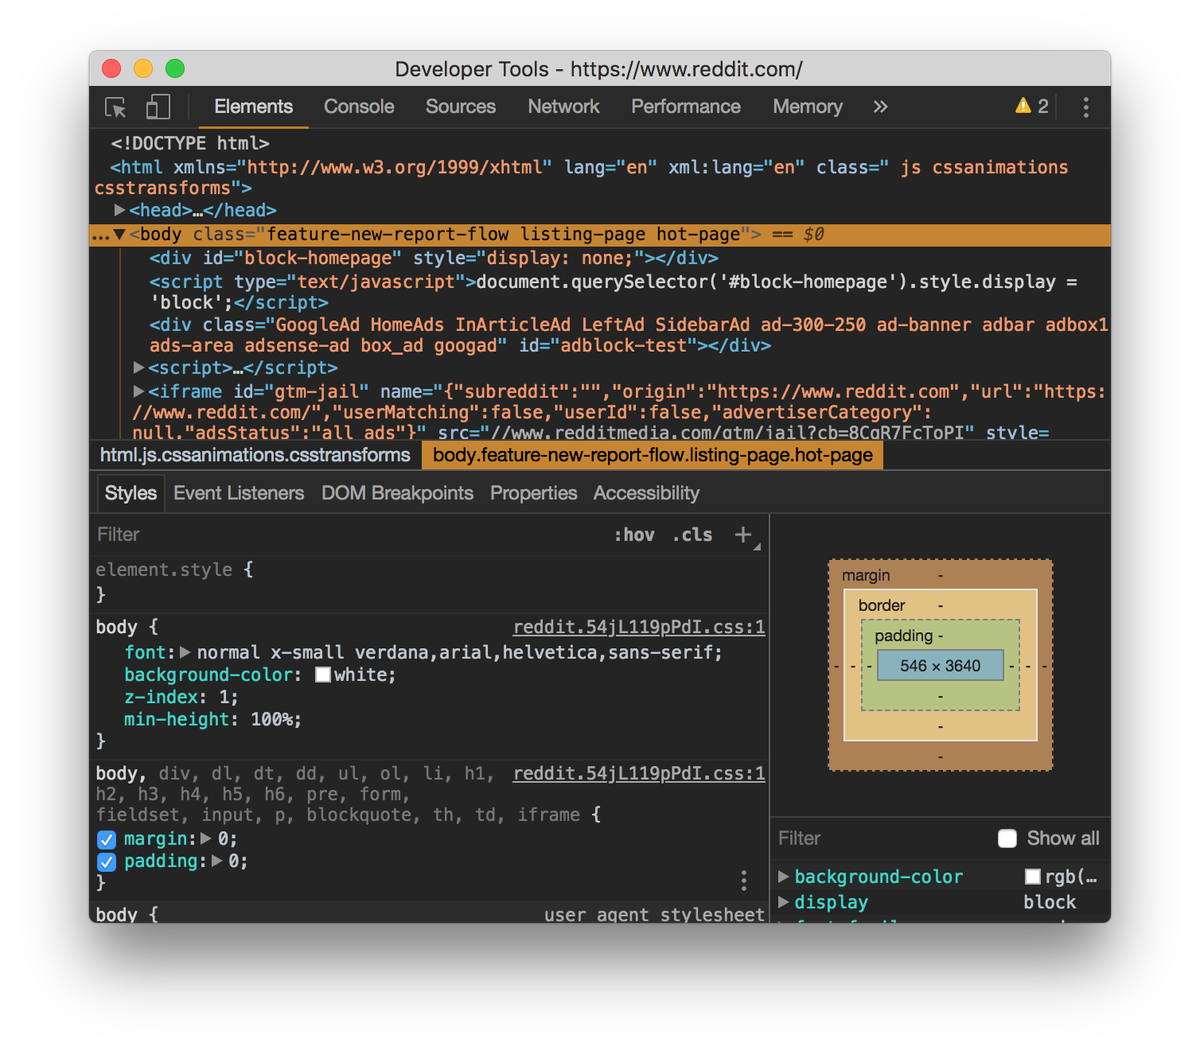1200x1050 pixels.
Task: Expand the head element node
Action: (x=120, y=210)
